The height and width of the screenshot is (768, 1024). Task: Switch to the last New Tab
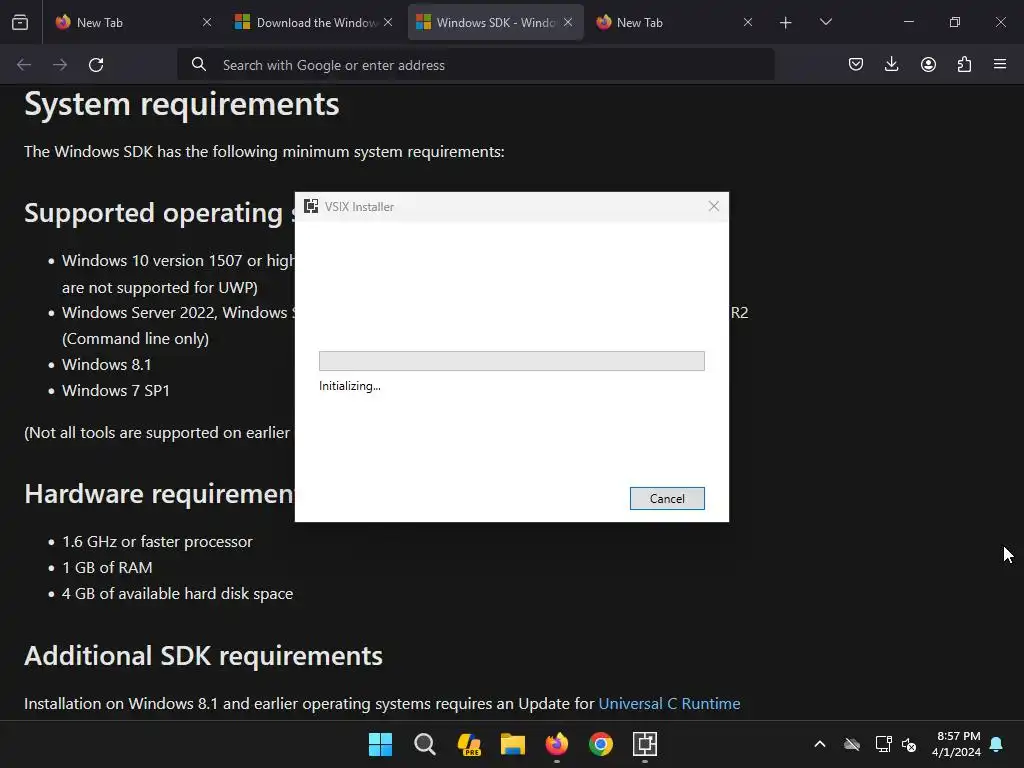[675, 22]
